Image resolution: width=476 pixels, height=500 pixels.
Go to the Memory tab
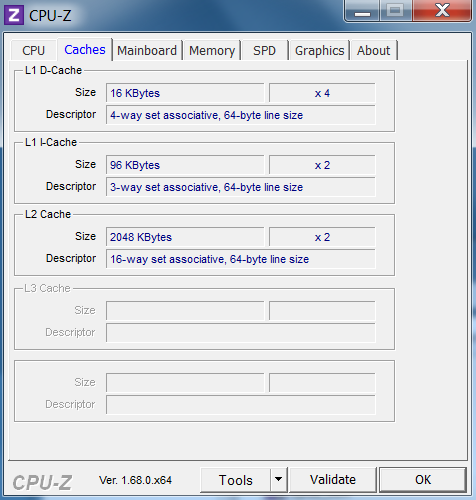pyautogui.click(x=212, y=51)
